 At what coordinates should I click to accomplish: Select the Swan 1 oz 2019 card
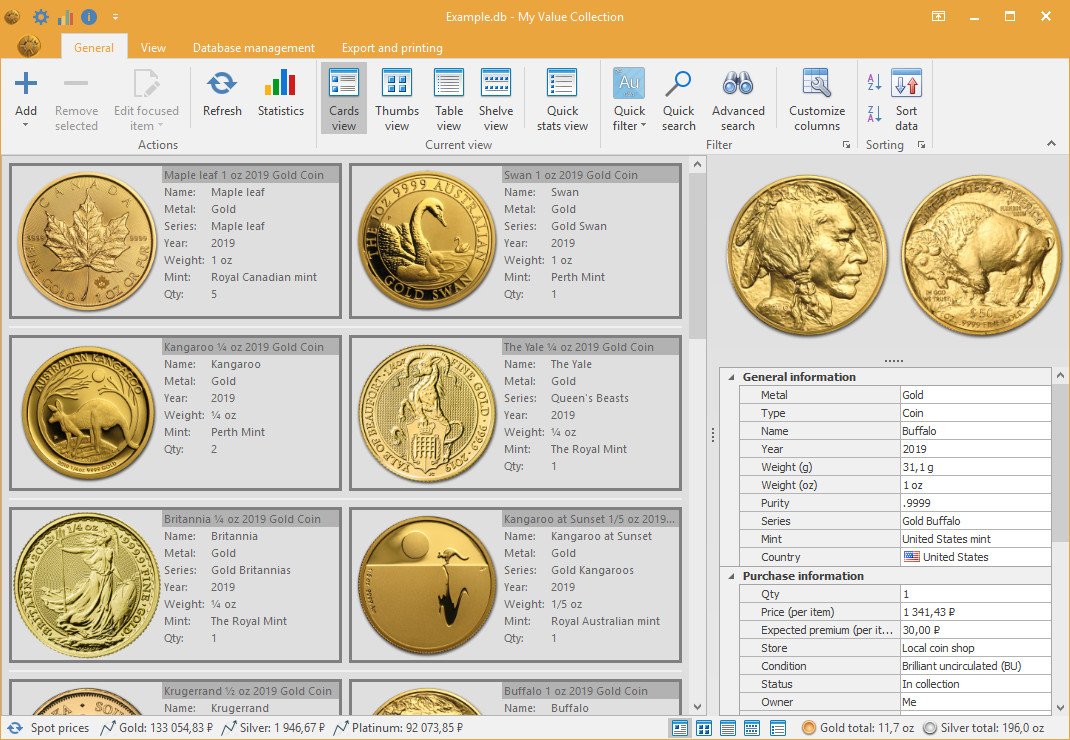pos(515,240)
